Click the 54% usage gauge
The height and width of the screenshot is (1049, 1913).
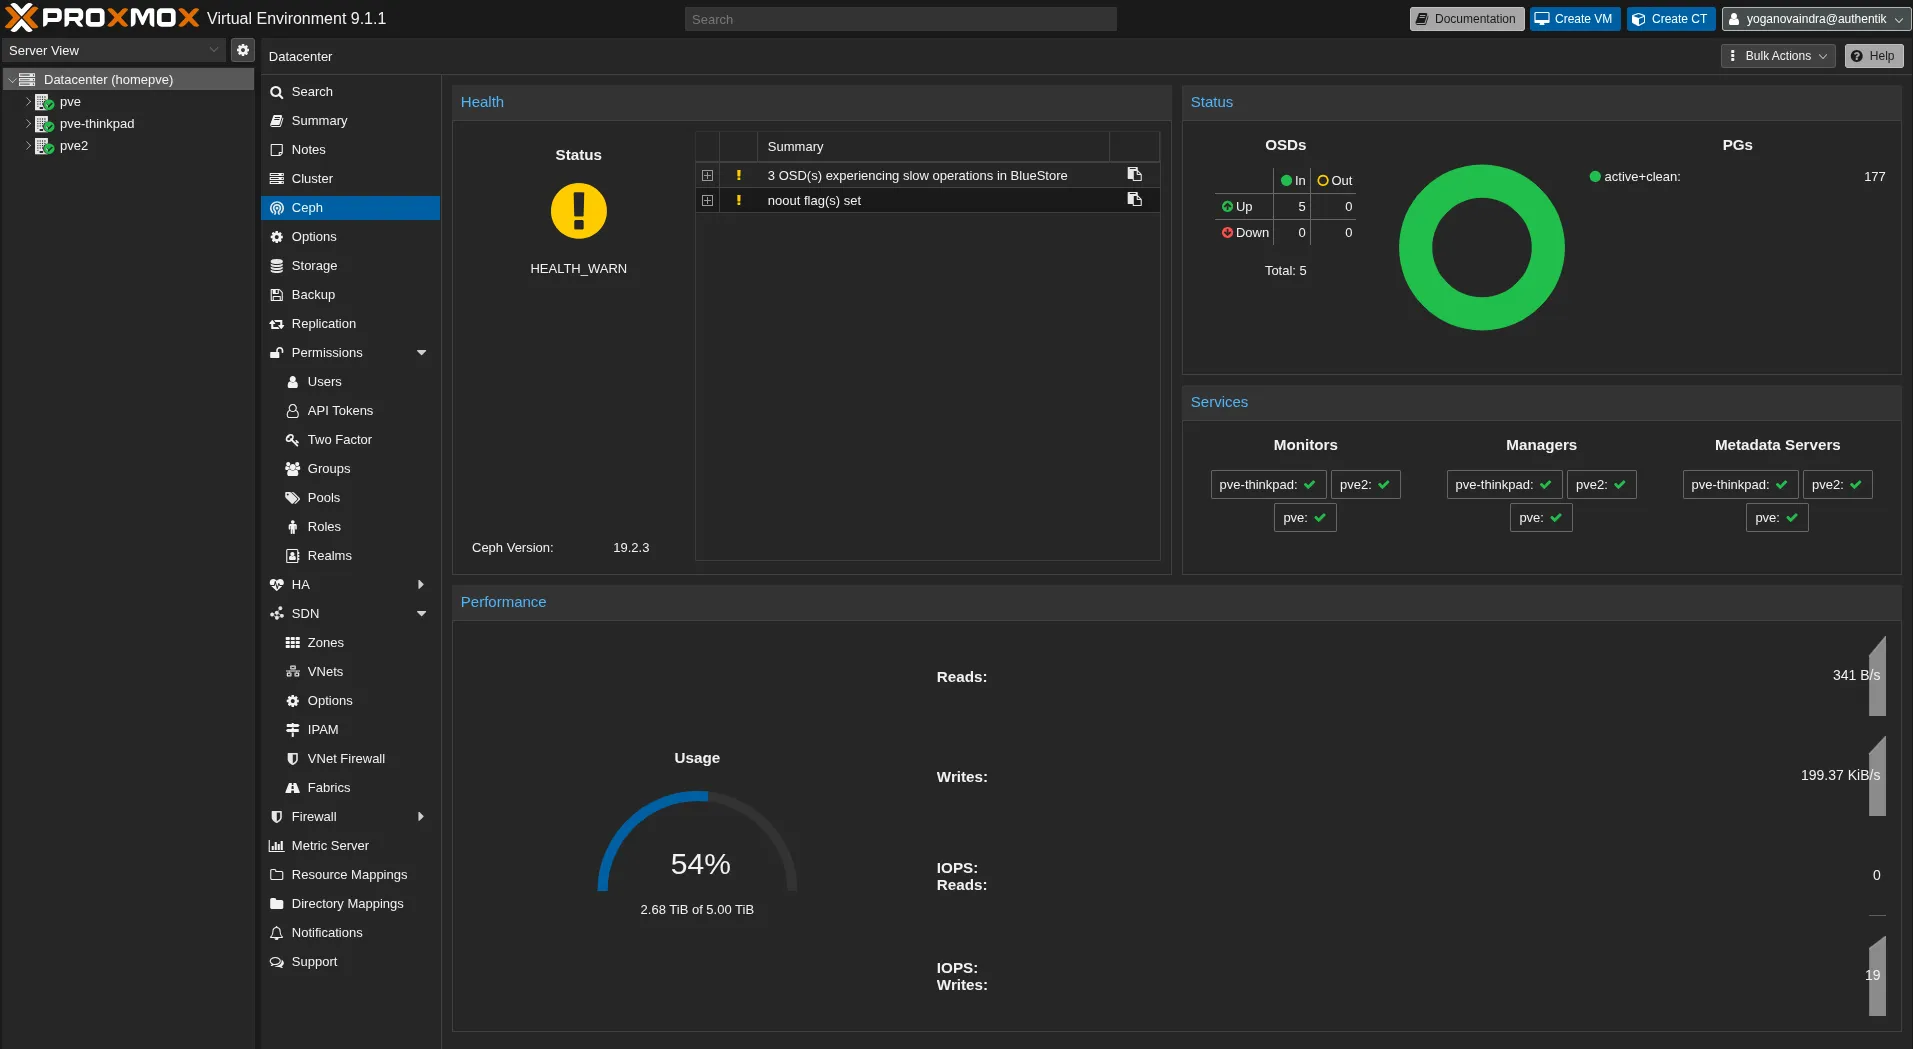pos(698,842)
